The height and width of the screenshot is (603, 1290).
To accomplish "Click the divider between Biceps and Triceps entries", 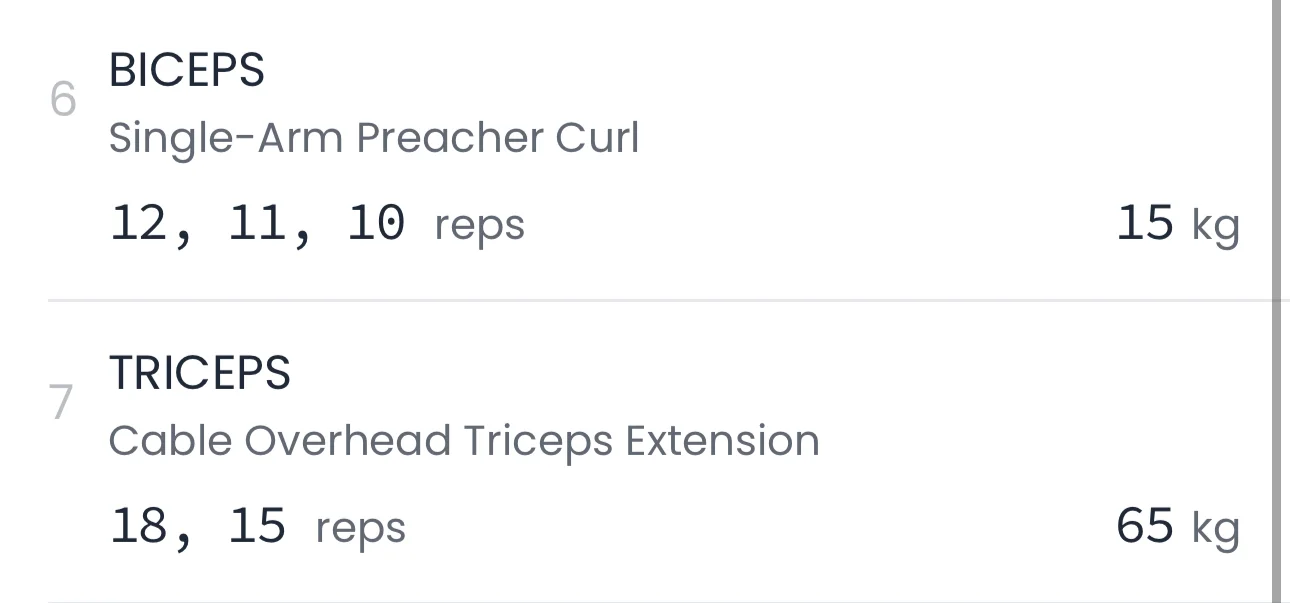I will (660, 299).
